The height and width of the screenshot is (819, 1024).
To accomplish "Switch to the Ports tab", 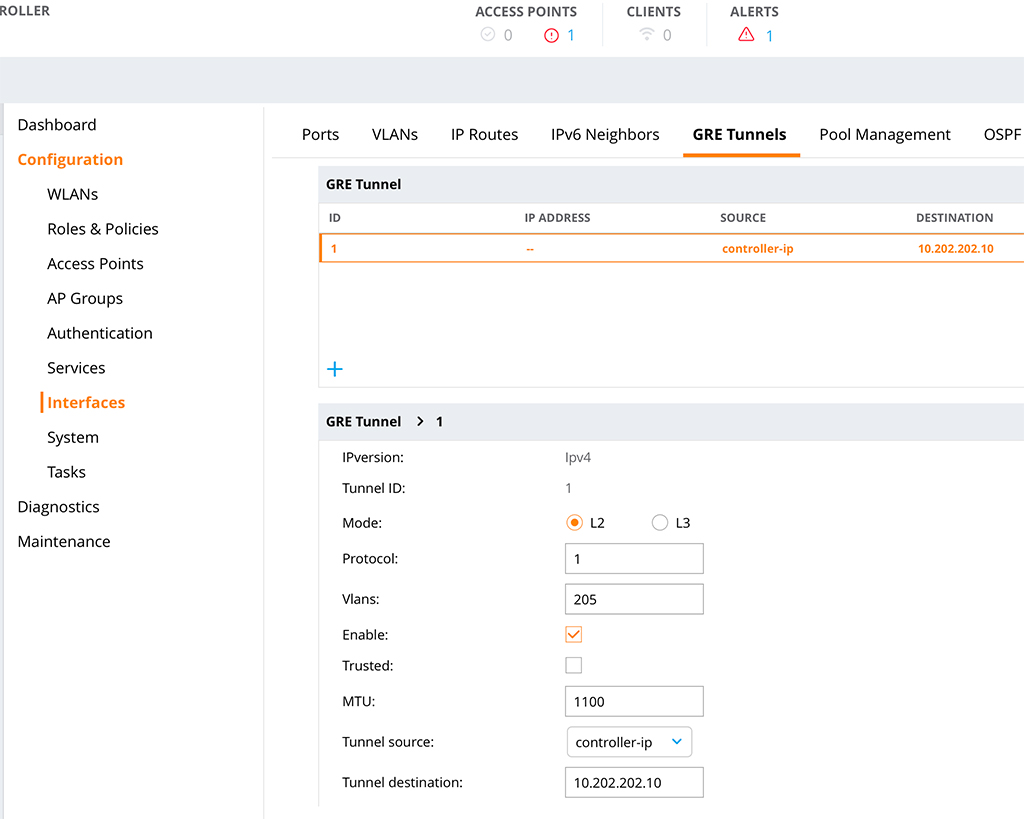I will pyautogui.click(x=320, y=135).
